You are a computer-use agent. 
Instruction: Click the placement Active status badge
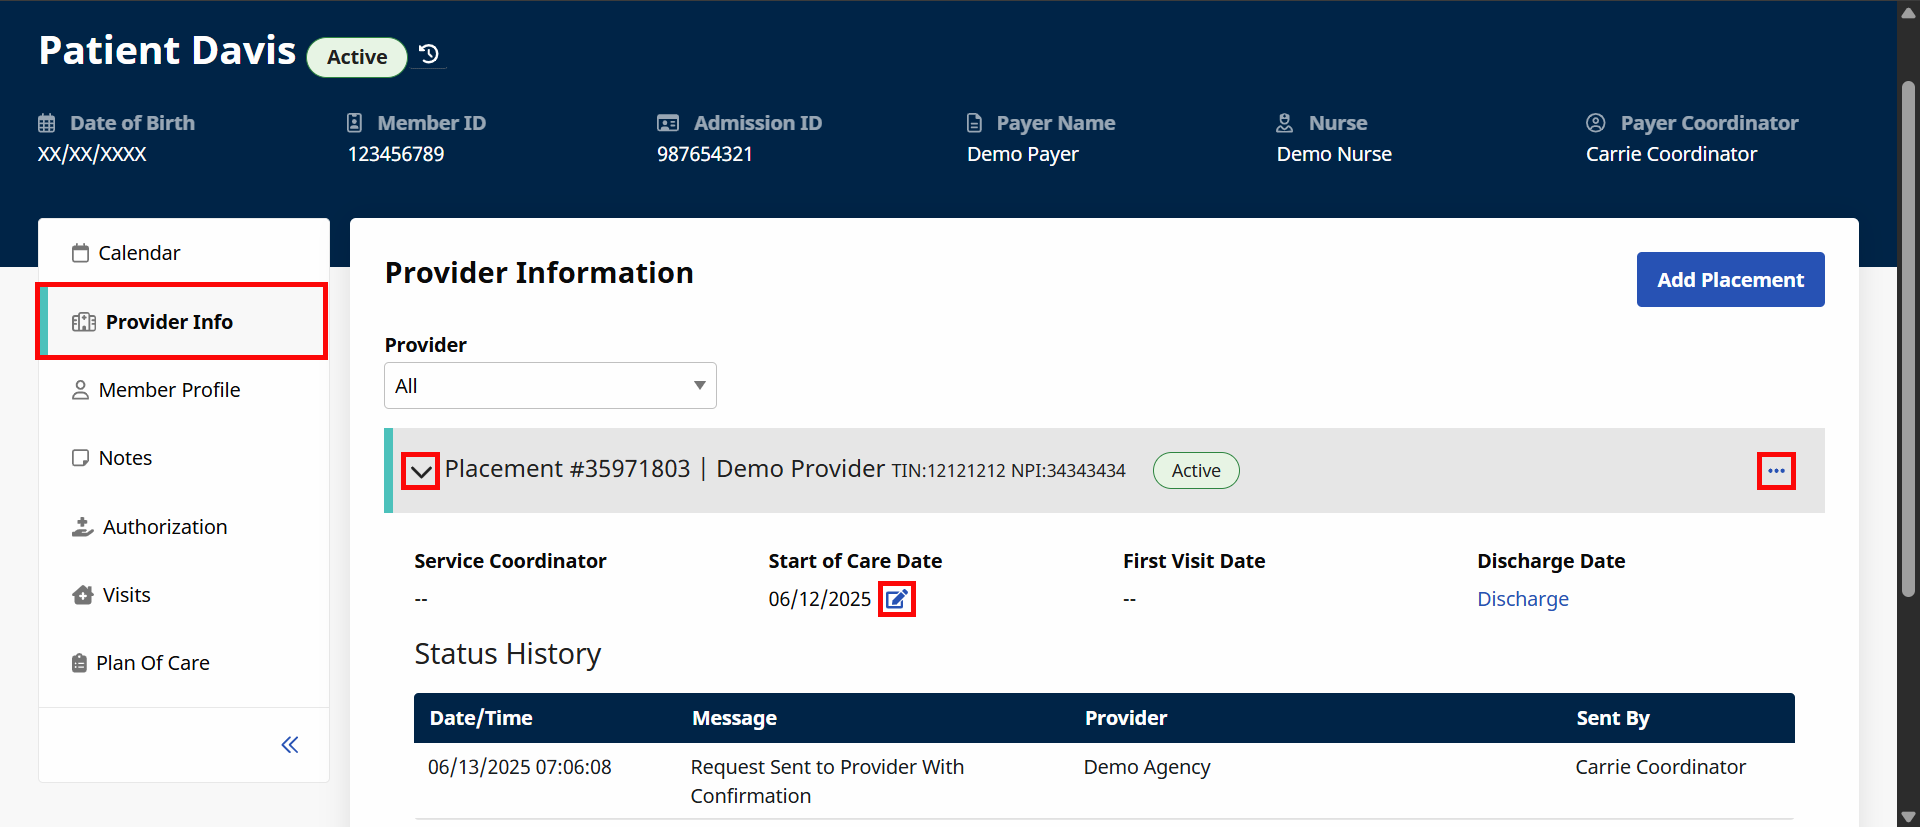tap(1195, 471)
